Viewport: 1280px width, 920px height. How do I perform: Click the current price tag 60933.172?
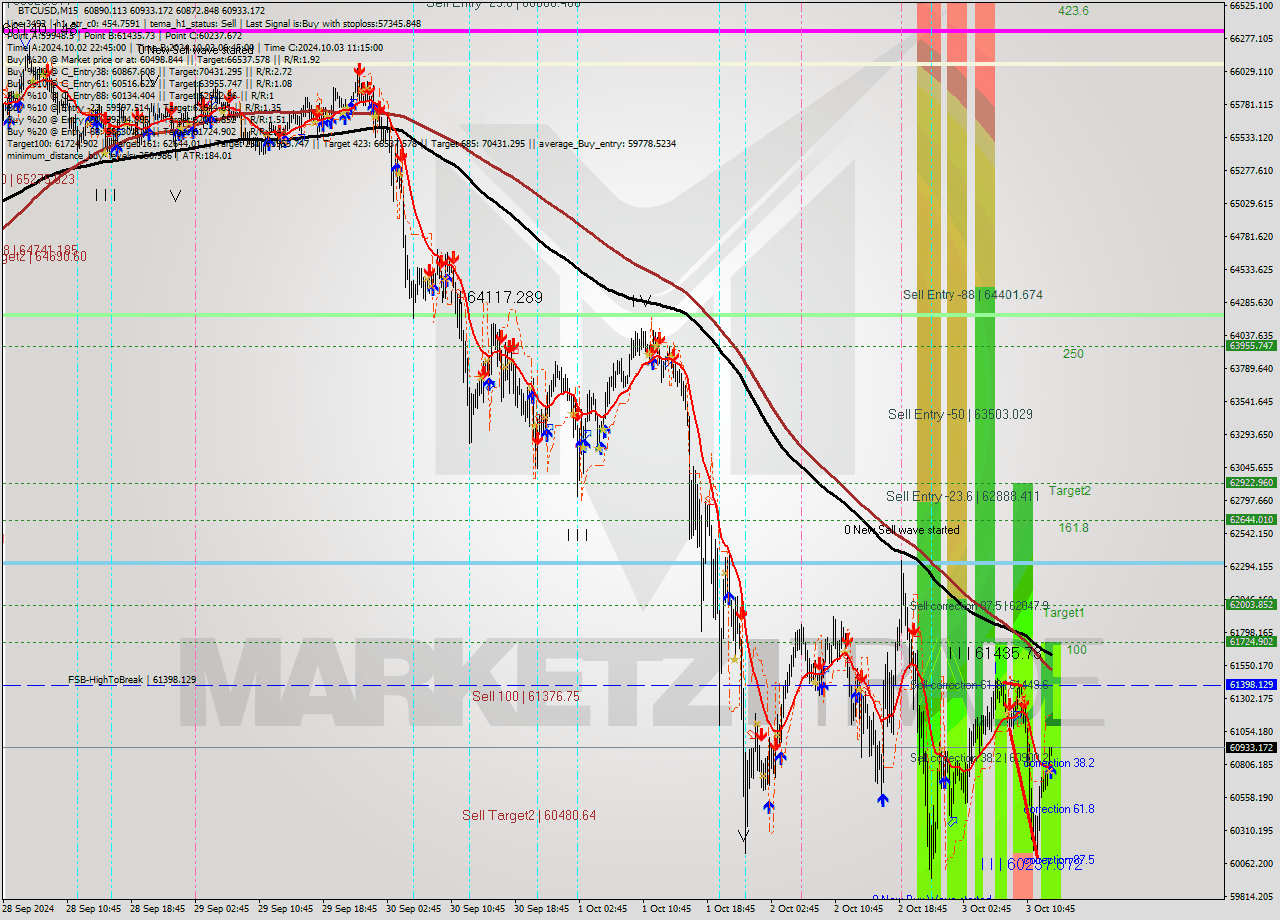click(1251, 747)
